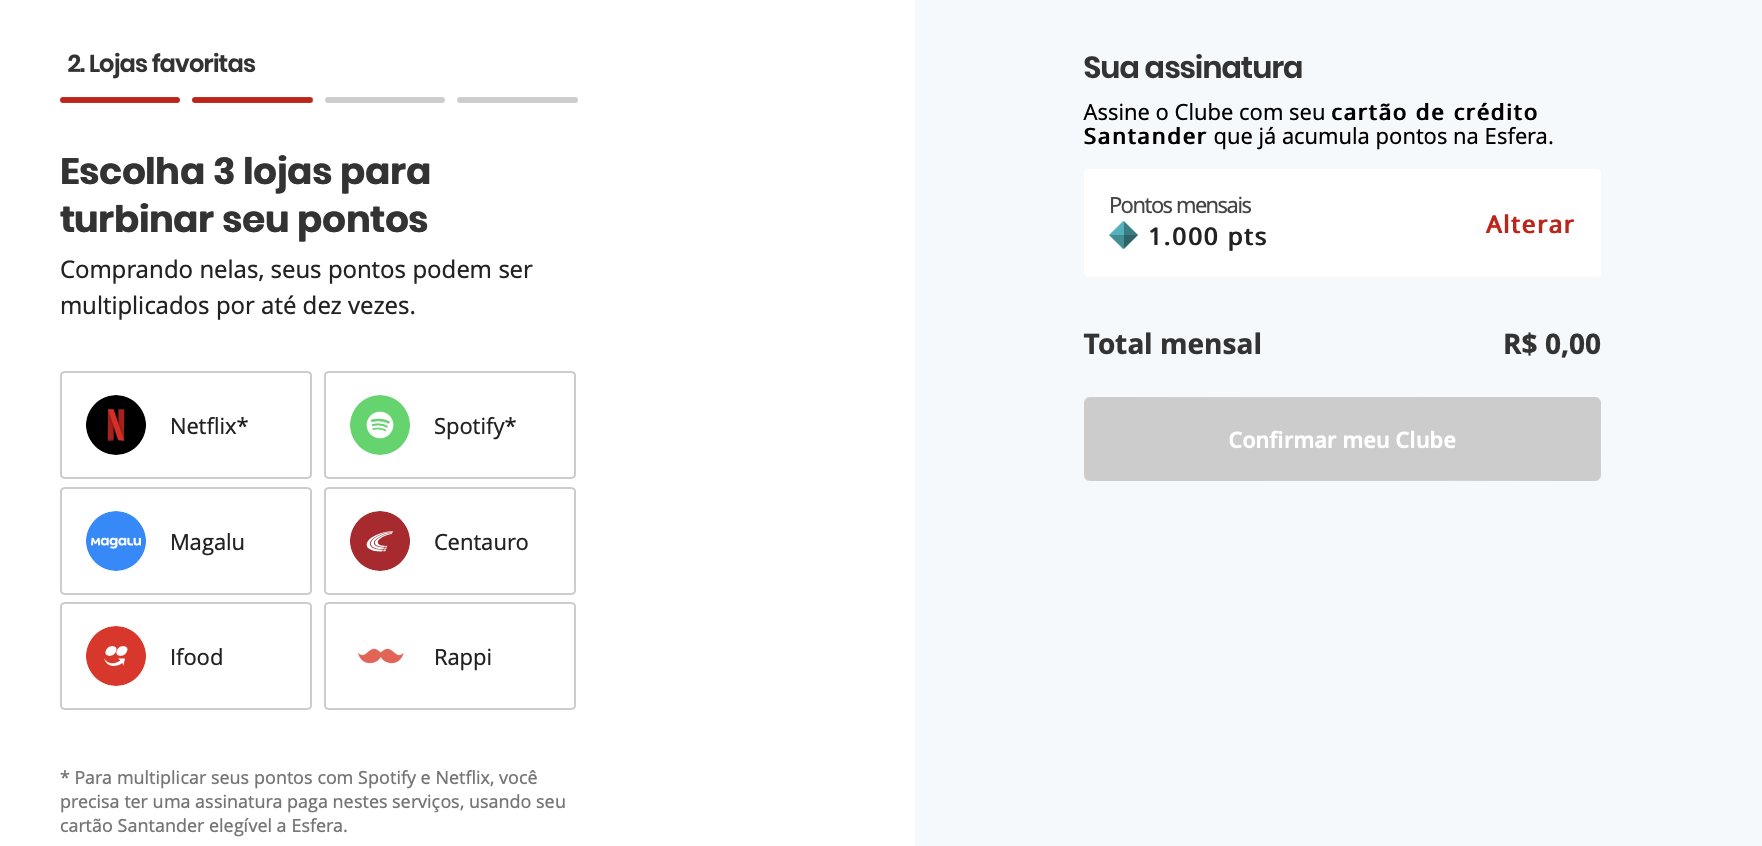Click the fourth gray progress step bar
Image resolution: width=1762 pixels, height=846 pixels.
(x=517, y=100)
